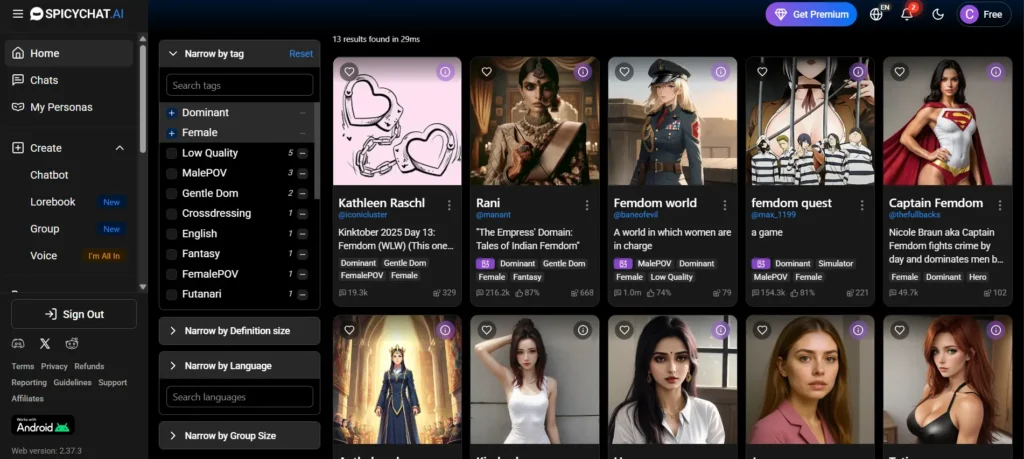
Task: Open notifications bell with 2 badge
Action: tap(906, 14)
